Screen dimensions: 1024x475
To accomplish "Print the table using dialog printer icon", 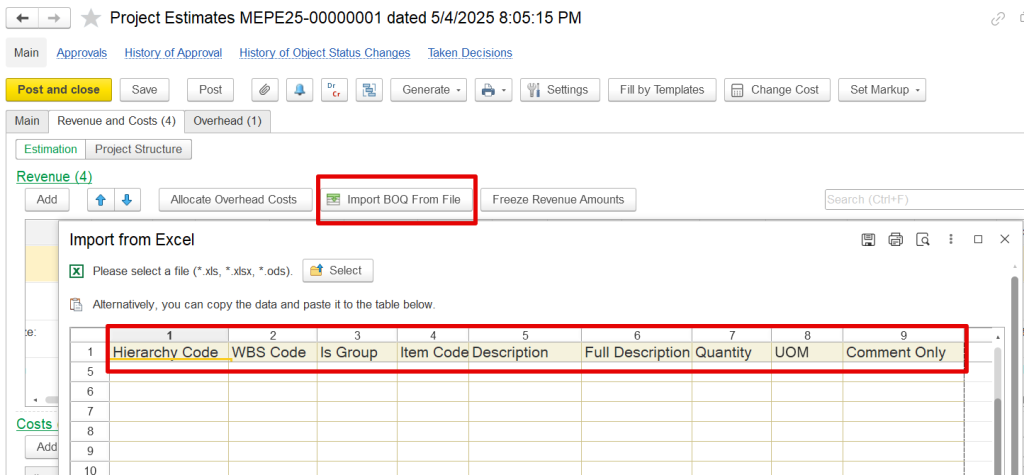I will click(x=895, y=240).
